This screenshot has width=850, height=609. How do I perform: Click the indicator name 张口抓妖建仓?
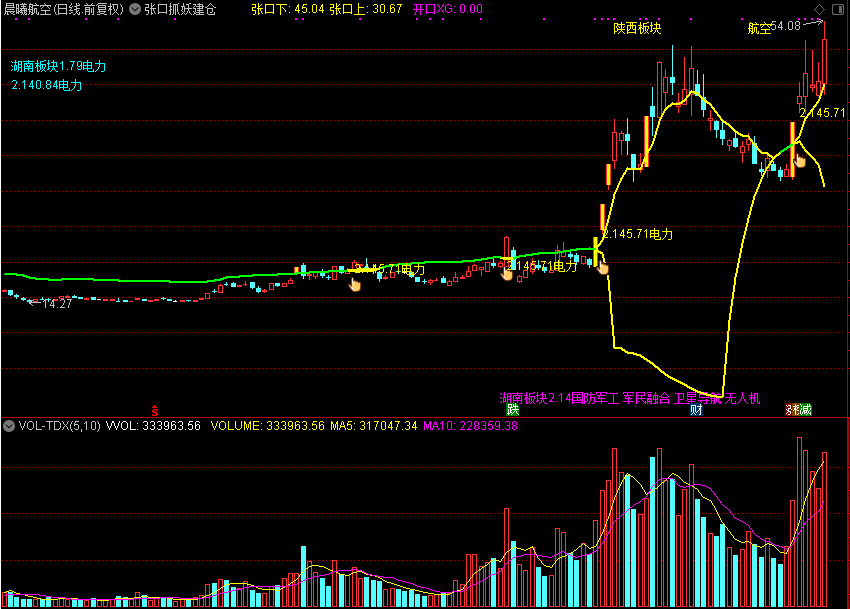180,9
